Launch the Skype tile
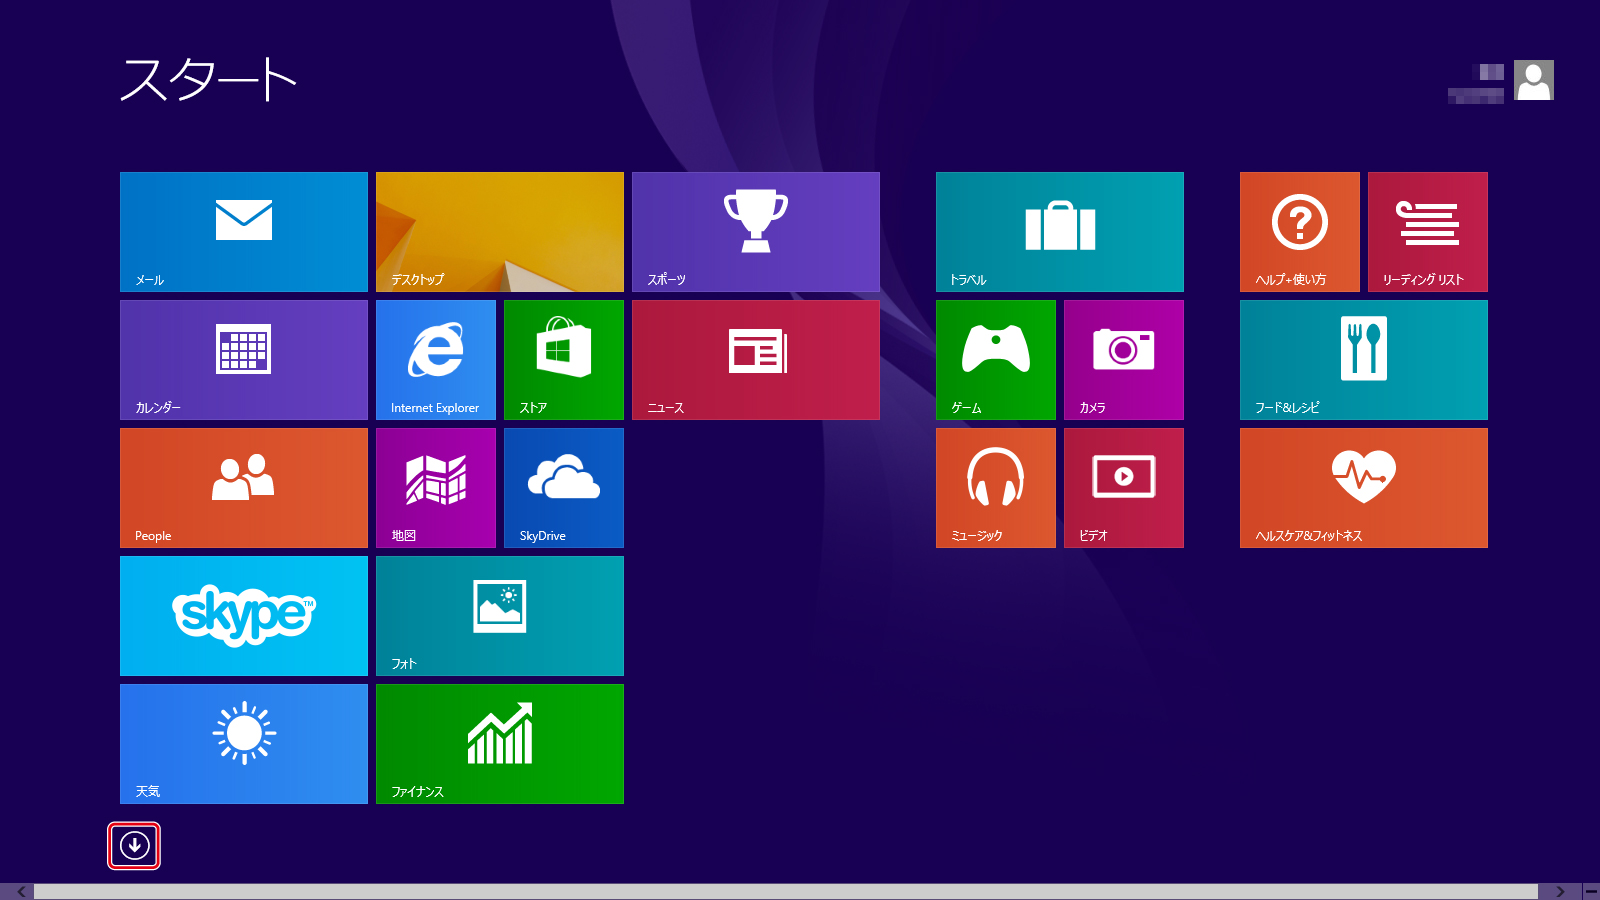 tap(244, 616)
